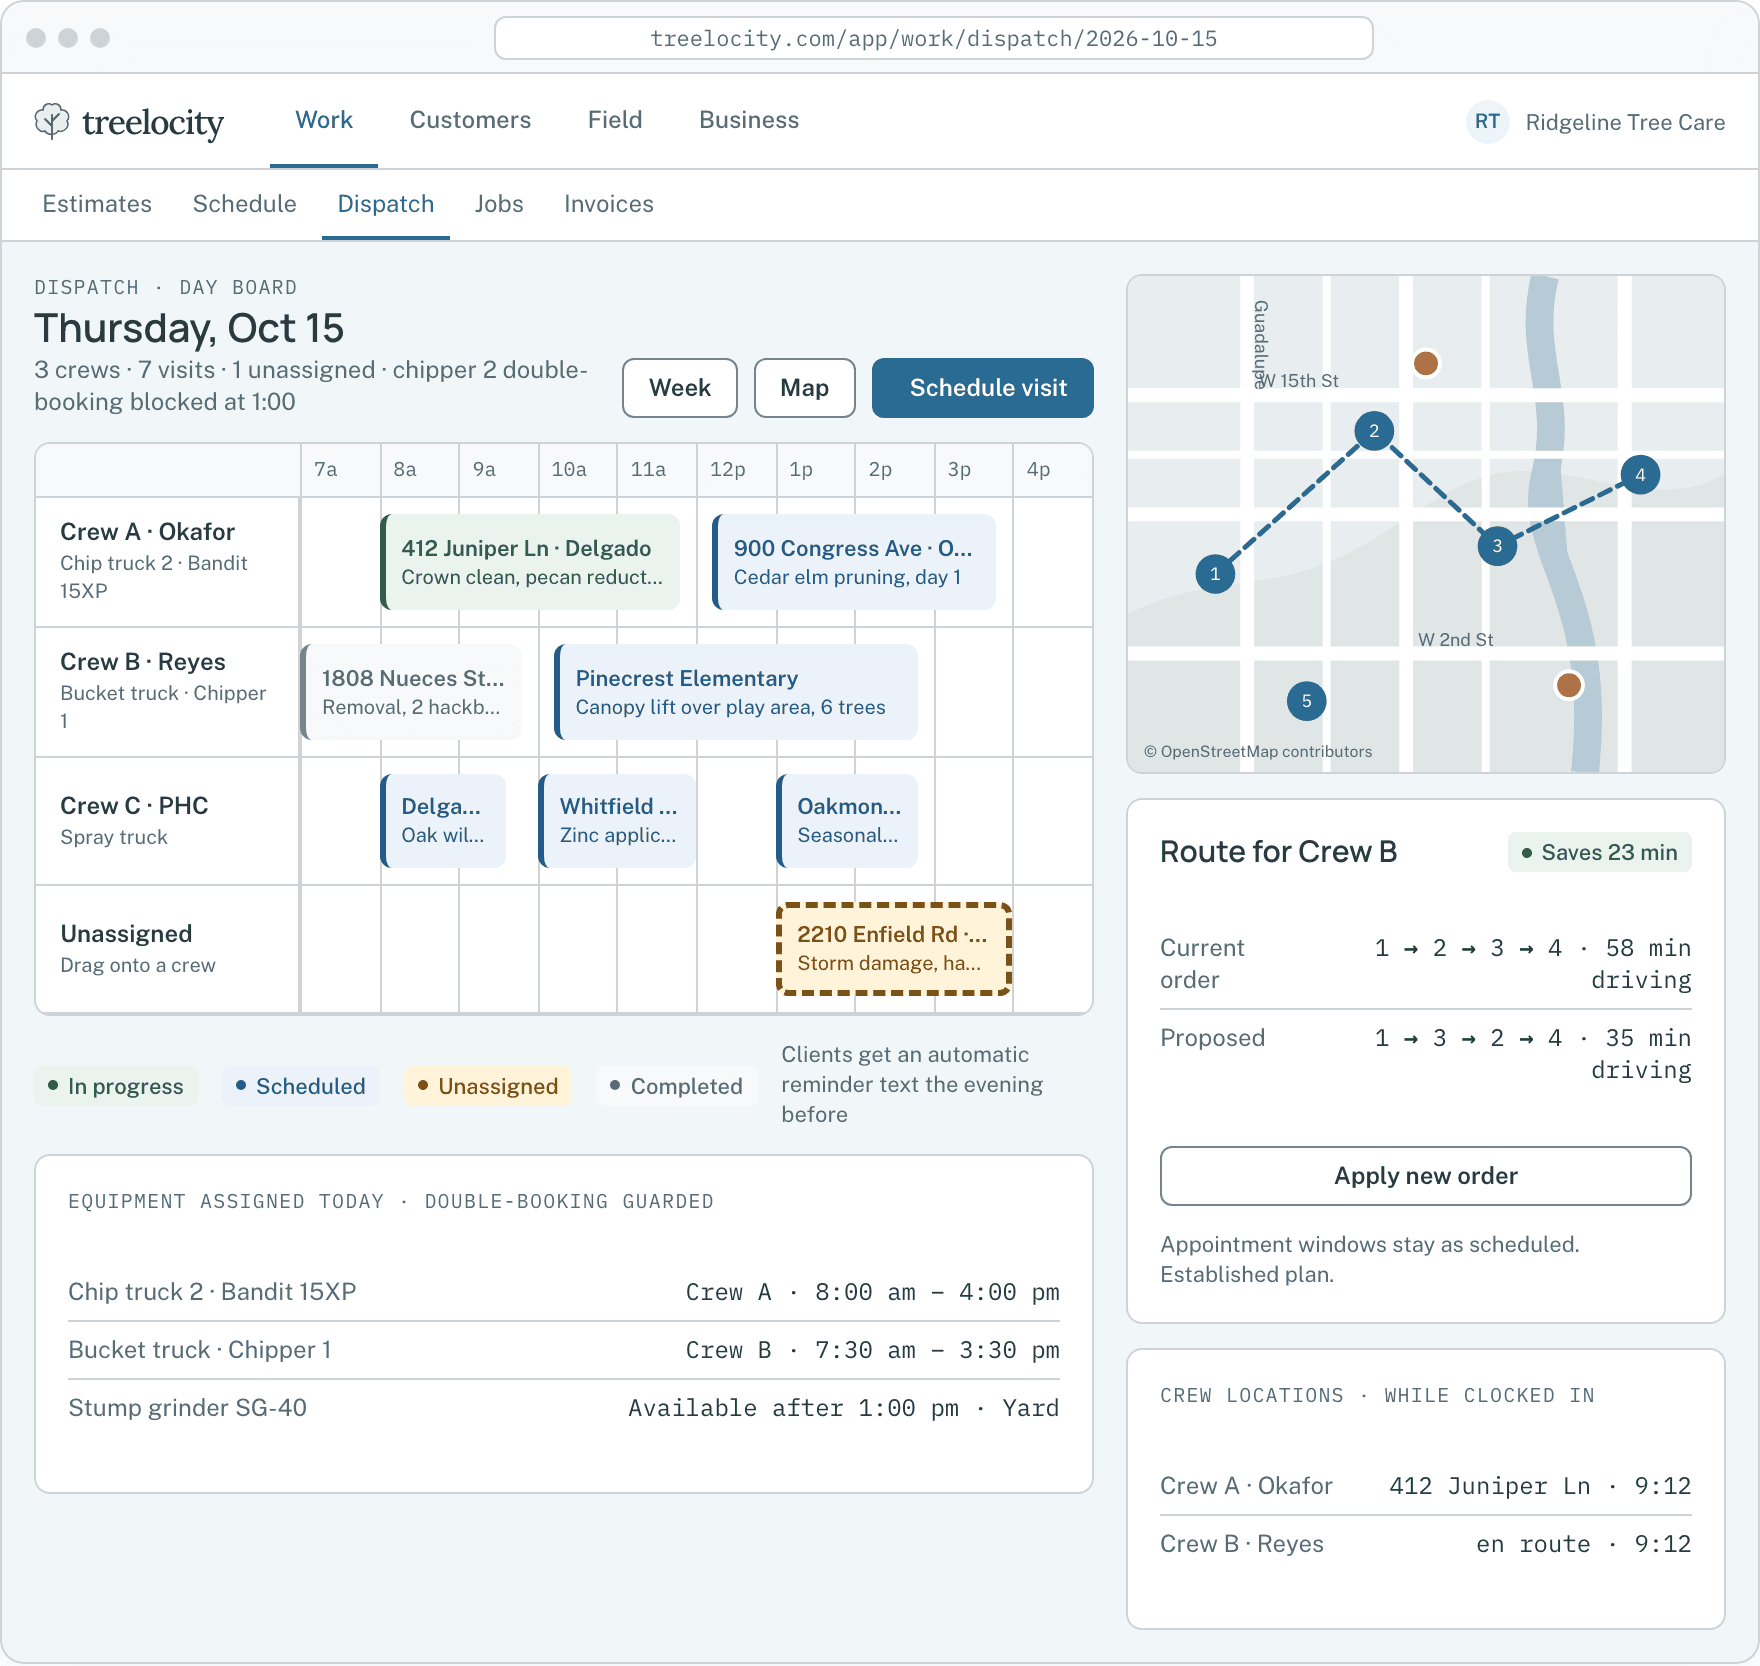Viewport: 1760px width, 1666px height.
Task: Select map stop marker 1
Action: (1215, 574)
